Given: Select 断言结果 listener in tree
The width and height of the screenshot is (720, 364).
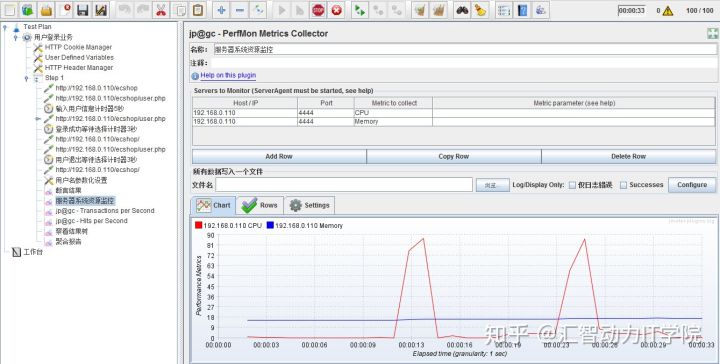Looking at the screenshot, I should coord(68,190).
